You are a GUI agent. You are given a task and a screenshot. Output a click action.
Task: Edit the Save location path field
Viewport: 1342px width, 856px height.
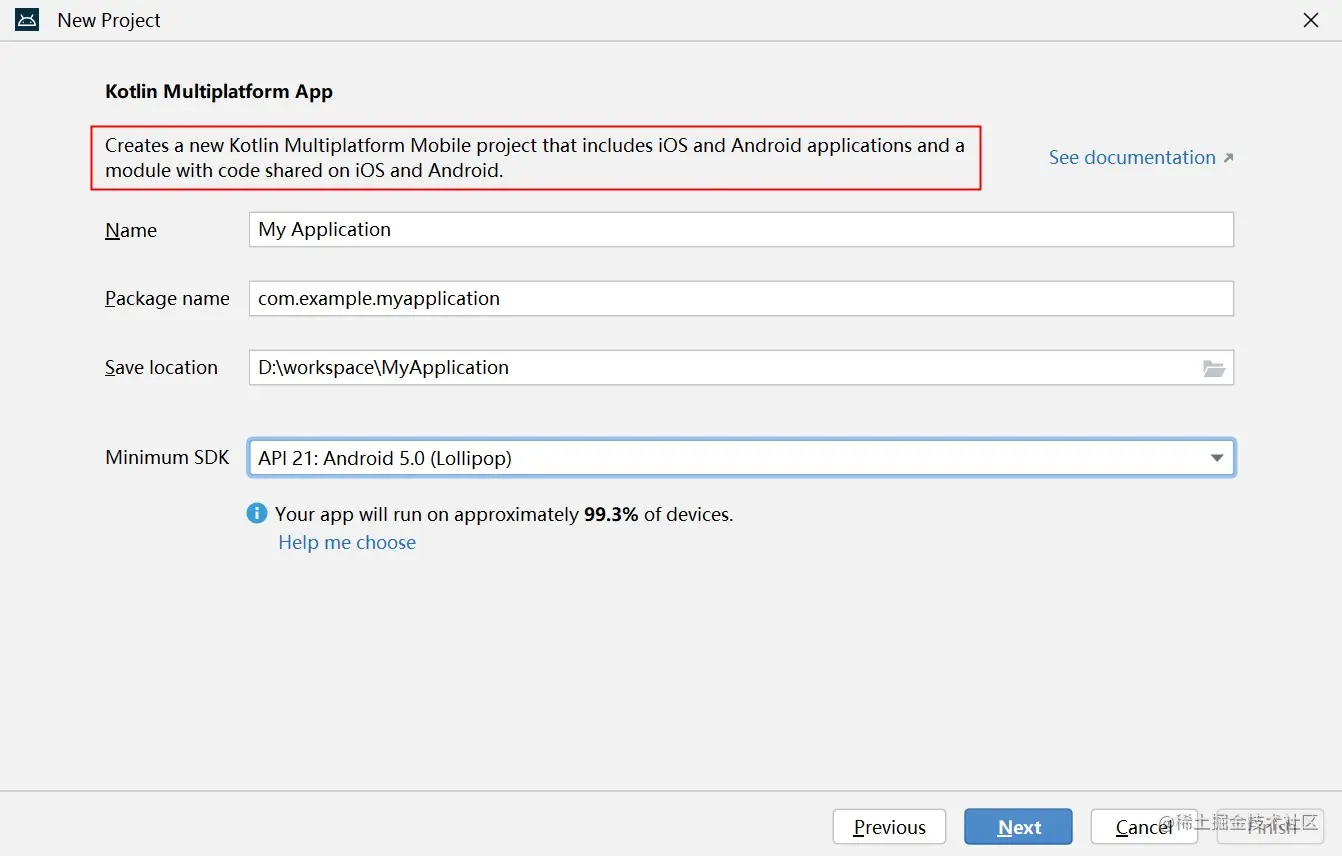click(x=720, y=368)
